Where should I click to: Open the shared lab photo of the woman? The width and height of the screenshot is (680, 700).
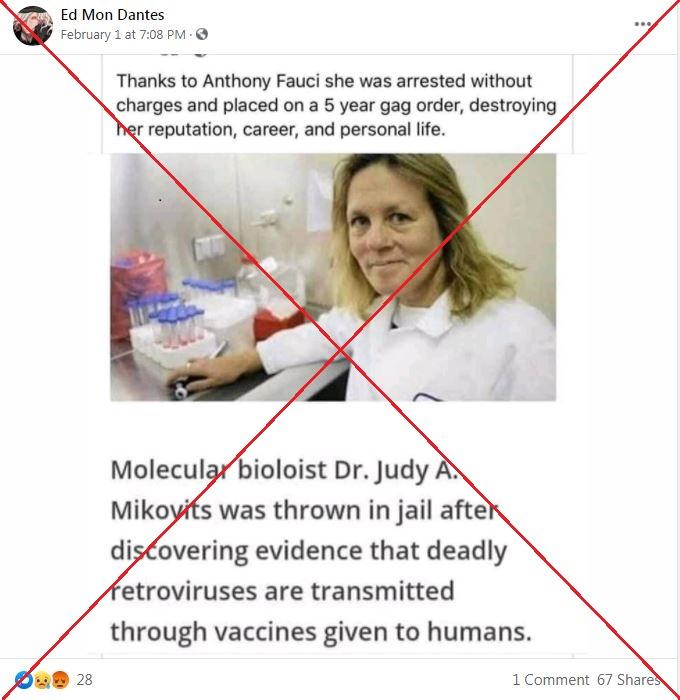point(333,277)
